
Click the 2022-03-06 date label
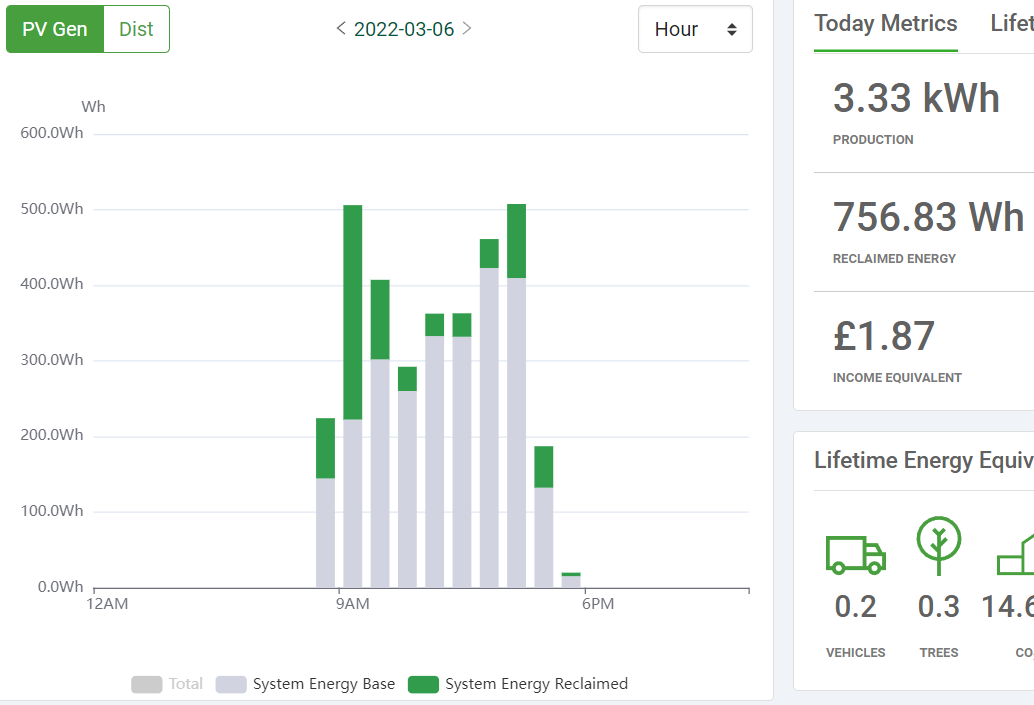pos(404,29)
